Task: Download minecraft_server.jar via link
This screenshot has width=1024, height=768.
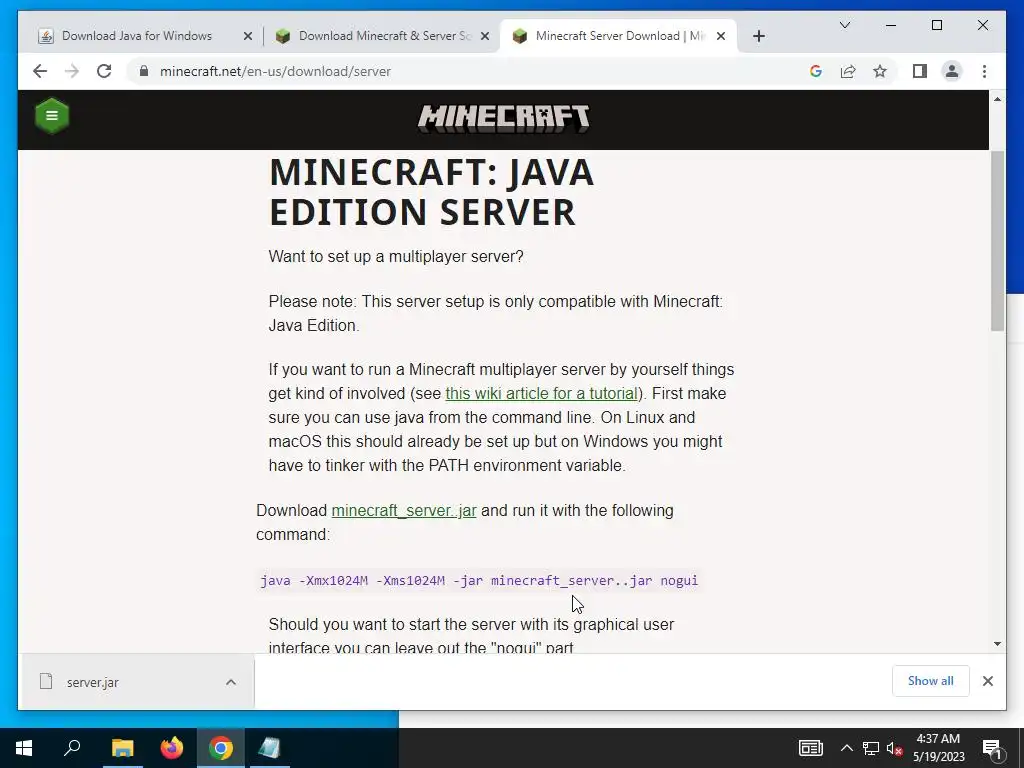Action: coord(404,510)
